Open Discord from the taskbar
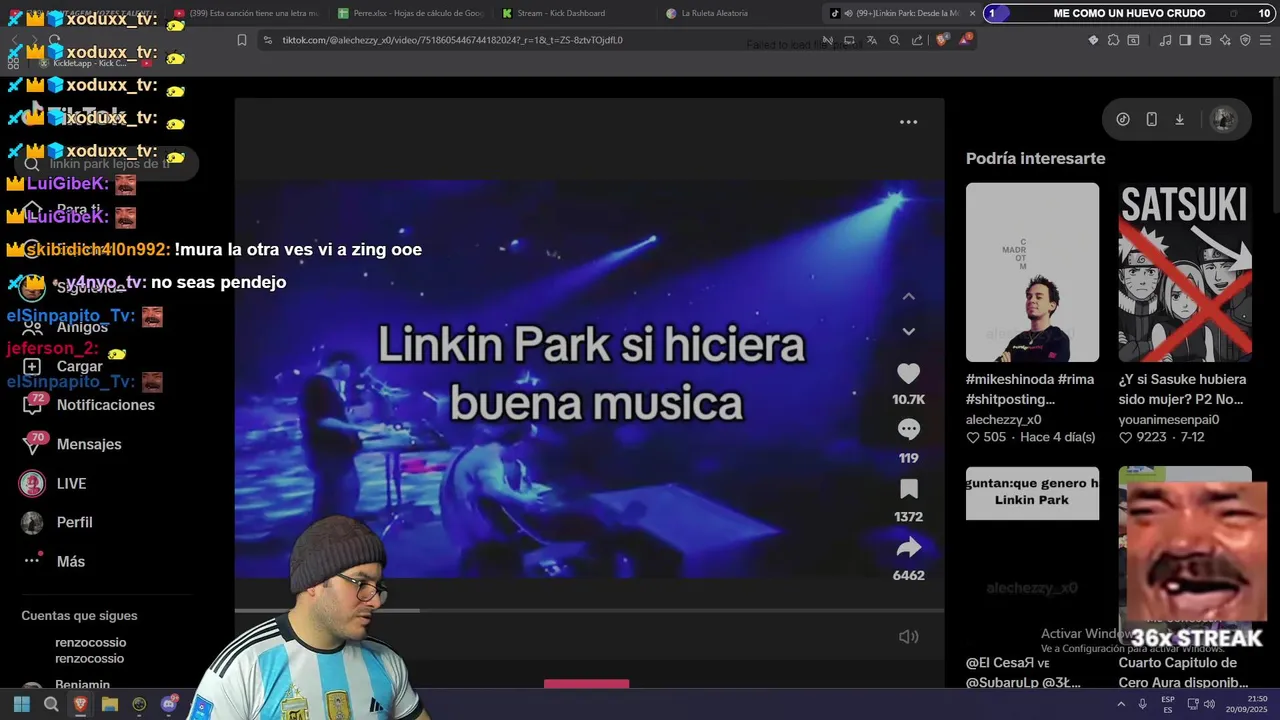This screenshot has height=720, width=1280. coord(169,704)
